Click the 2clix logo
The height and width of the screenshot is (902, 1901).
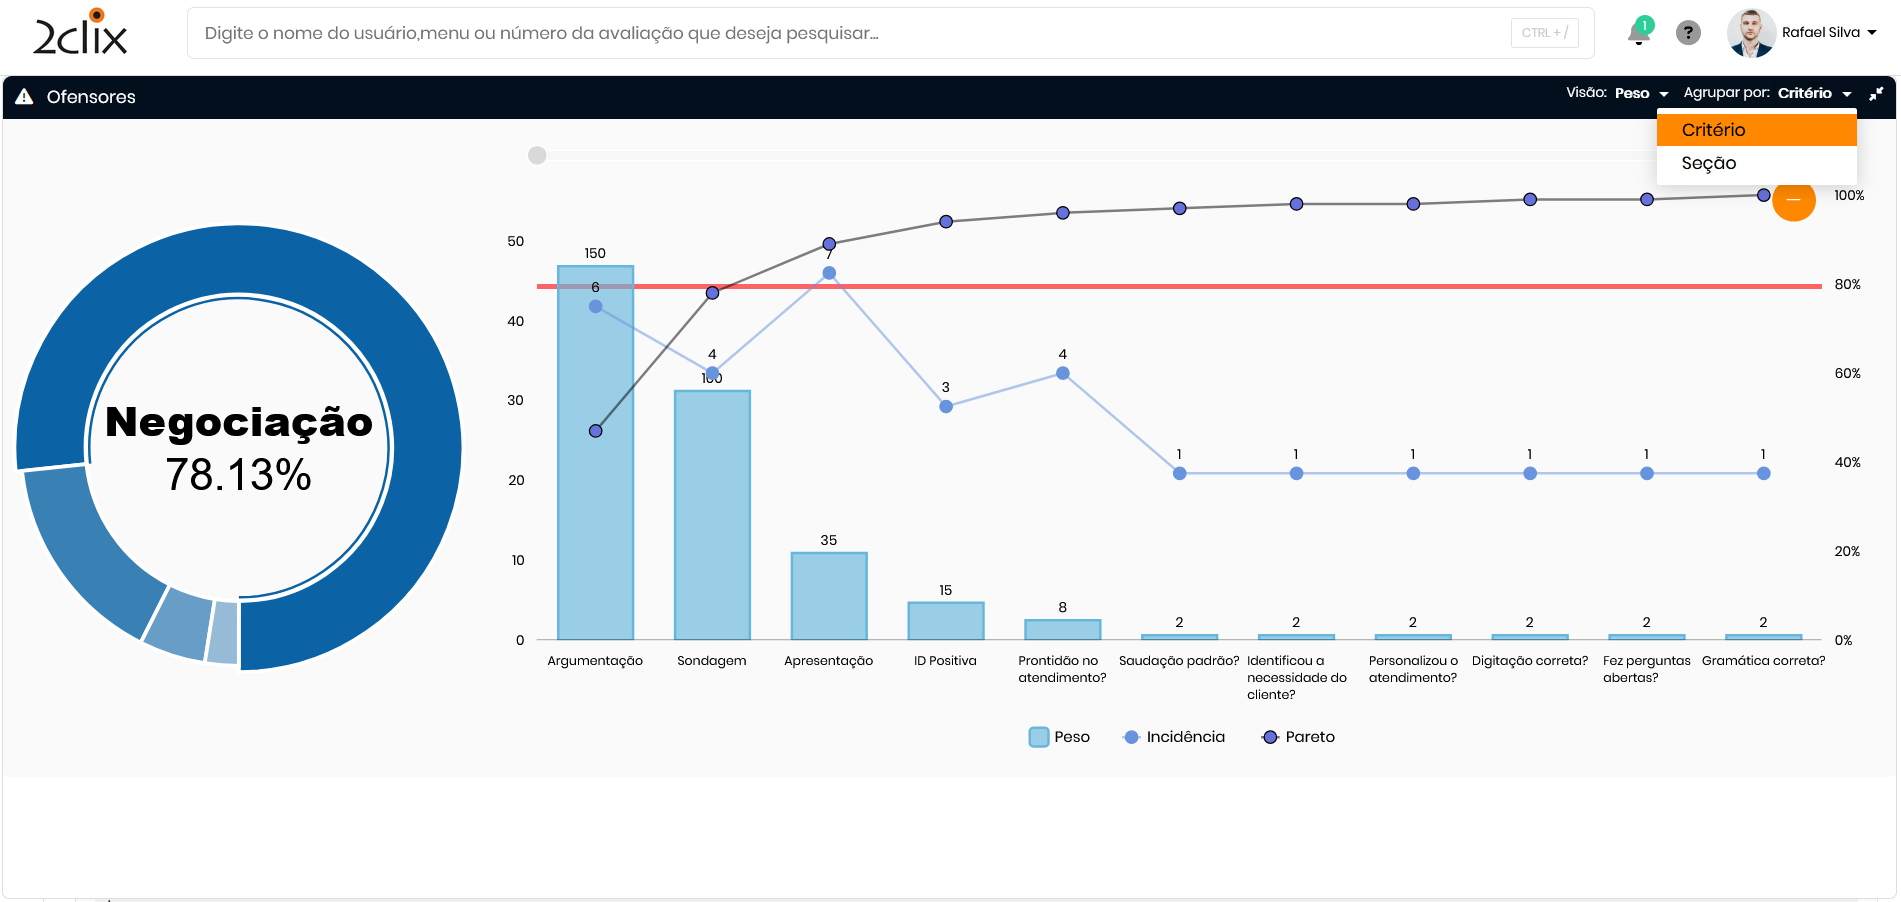(x=80, y=33)
